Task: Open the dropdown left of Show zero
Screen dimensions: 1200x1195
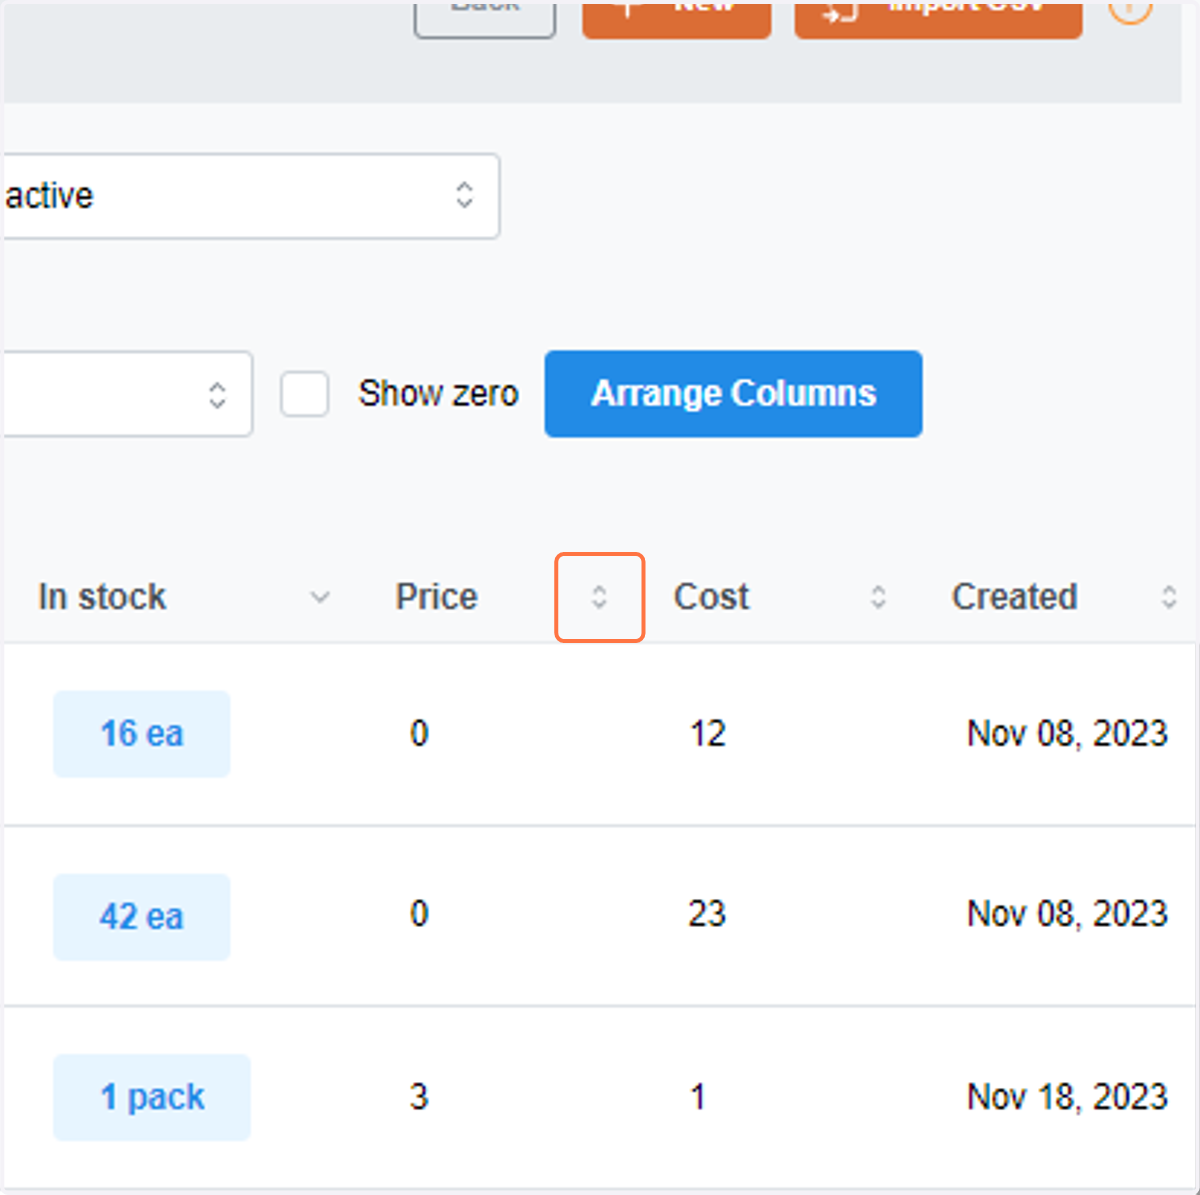Action: click(x=127, y=393)
